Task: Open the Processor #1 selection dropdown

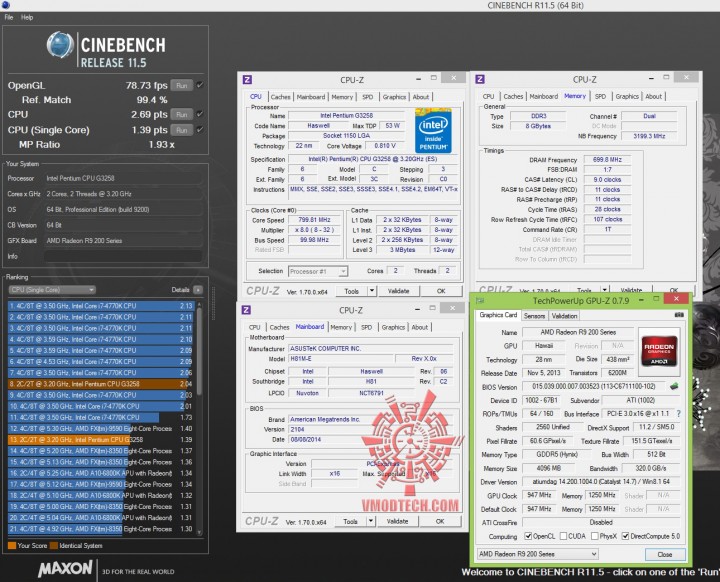Action: pyautogui.click(x=318, y=271)
